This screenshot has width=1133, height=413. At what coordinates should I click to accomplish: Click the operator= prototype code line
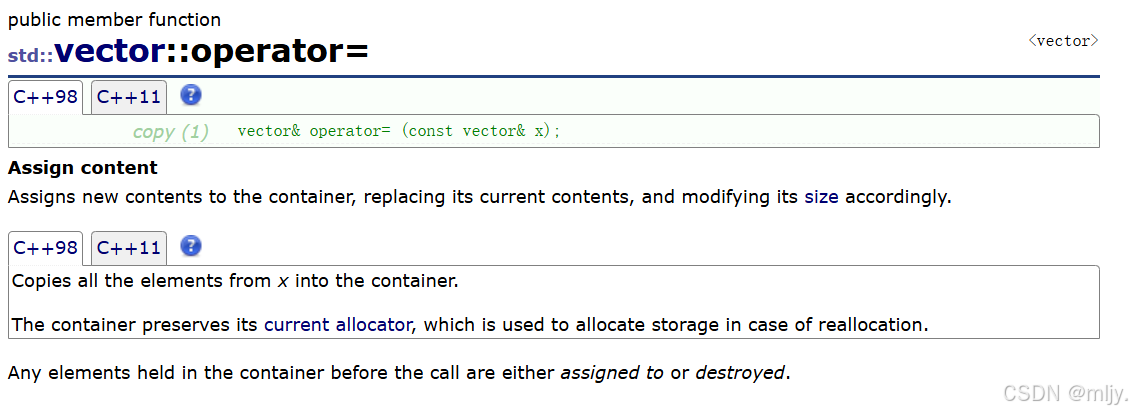pyautogui.click(x=399, y=131)
